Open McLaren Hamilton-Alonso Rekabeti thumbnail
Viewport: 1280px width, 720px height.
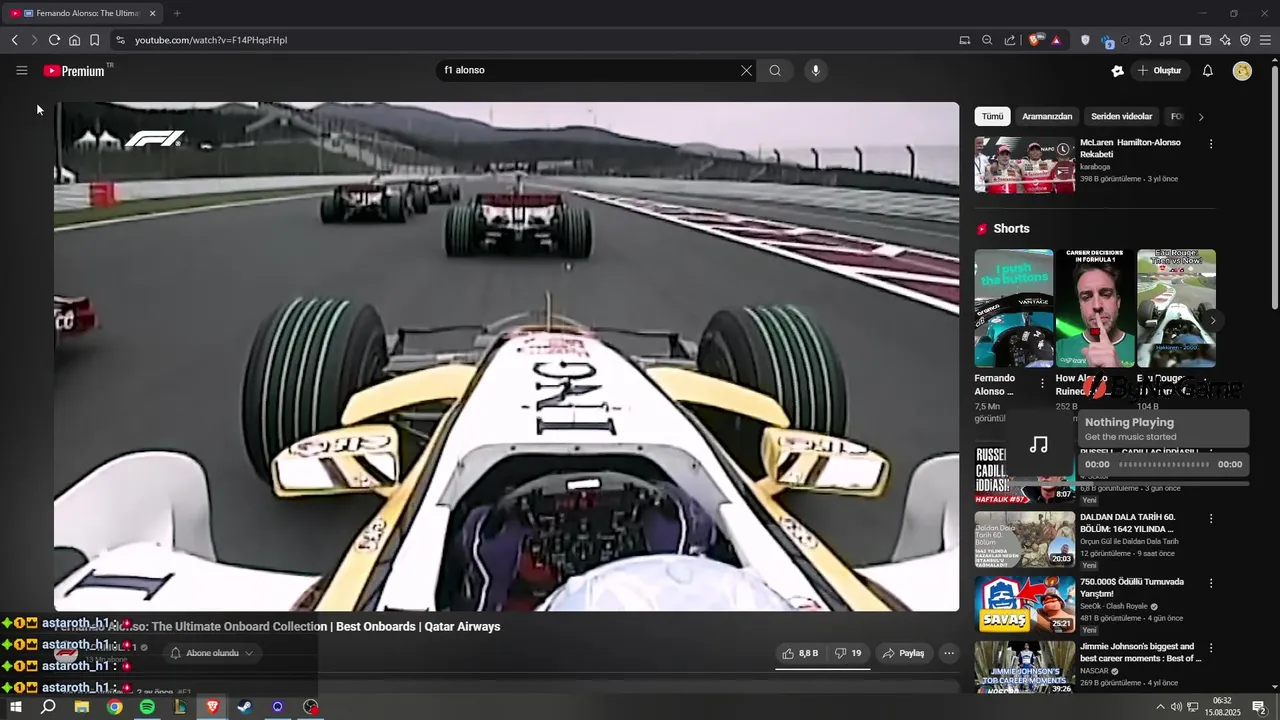1025,165
